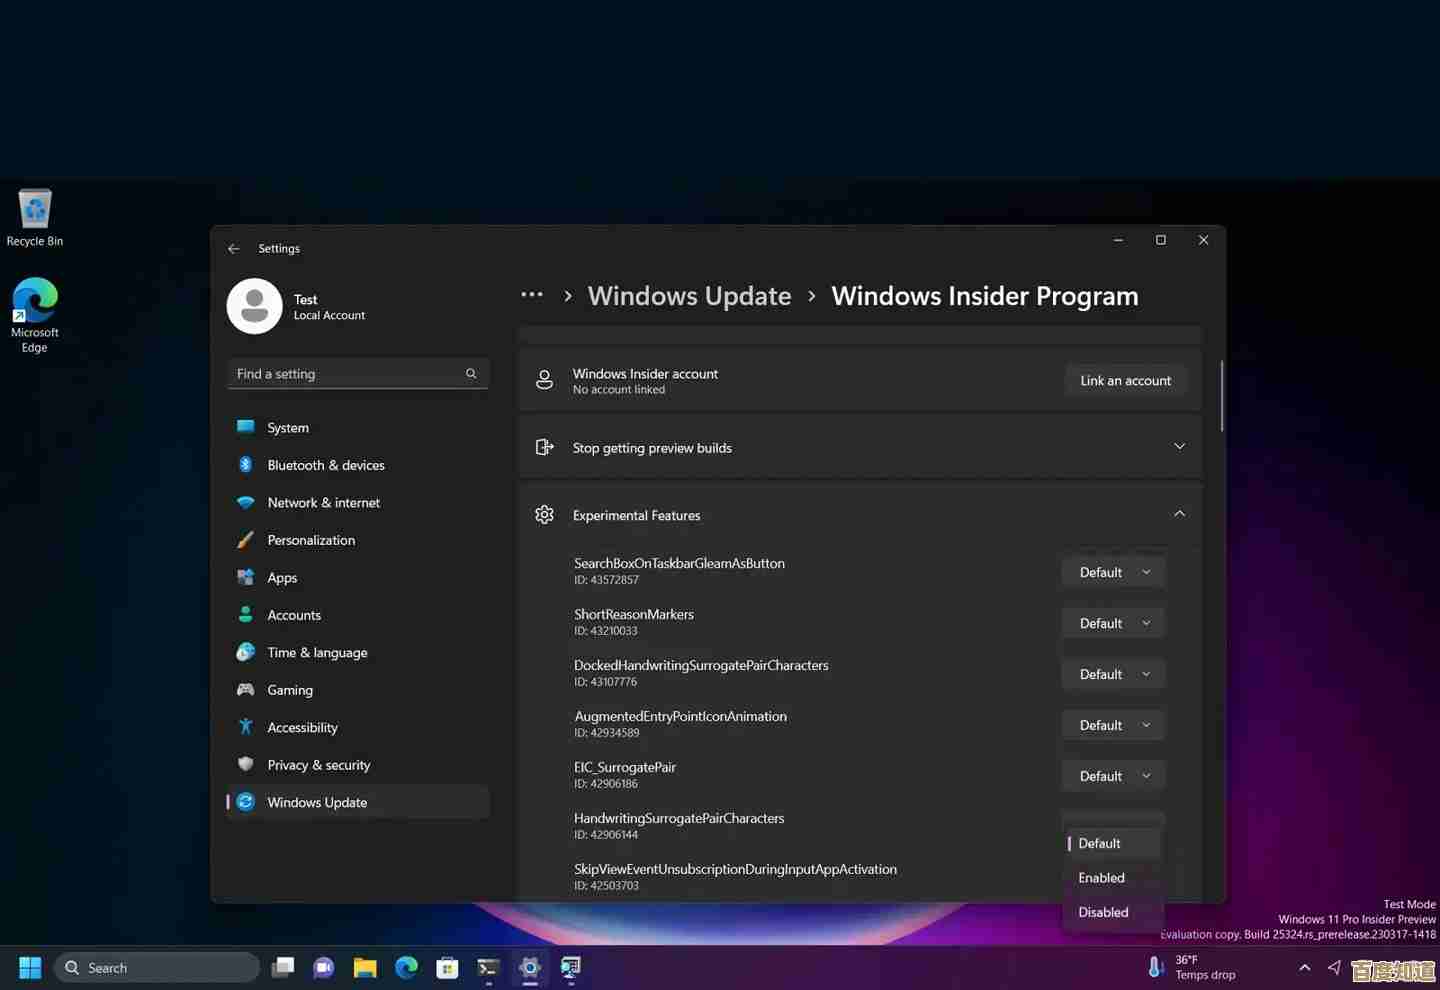Open Accessibility settings in the sidebar
This screenshot has width=1440, height=990.
pos(302,727)
